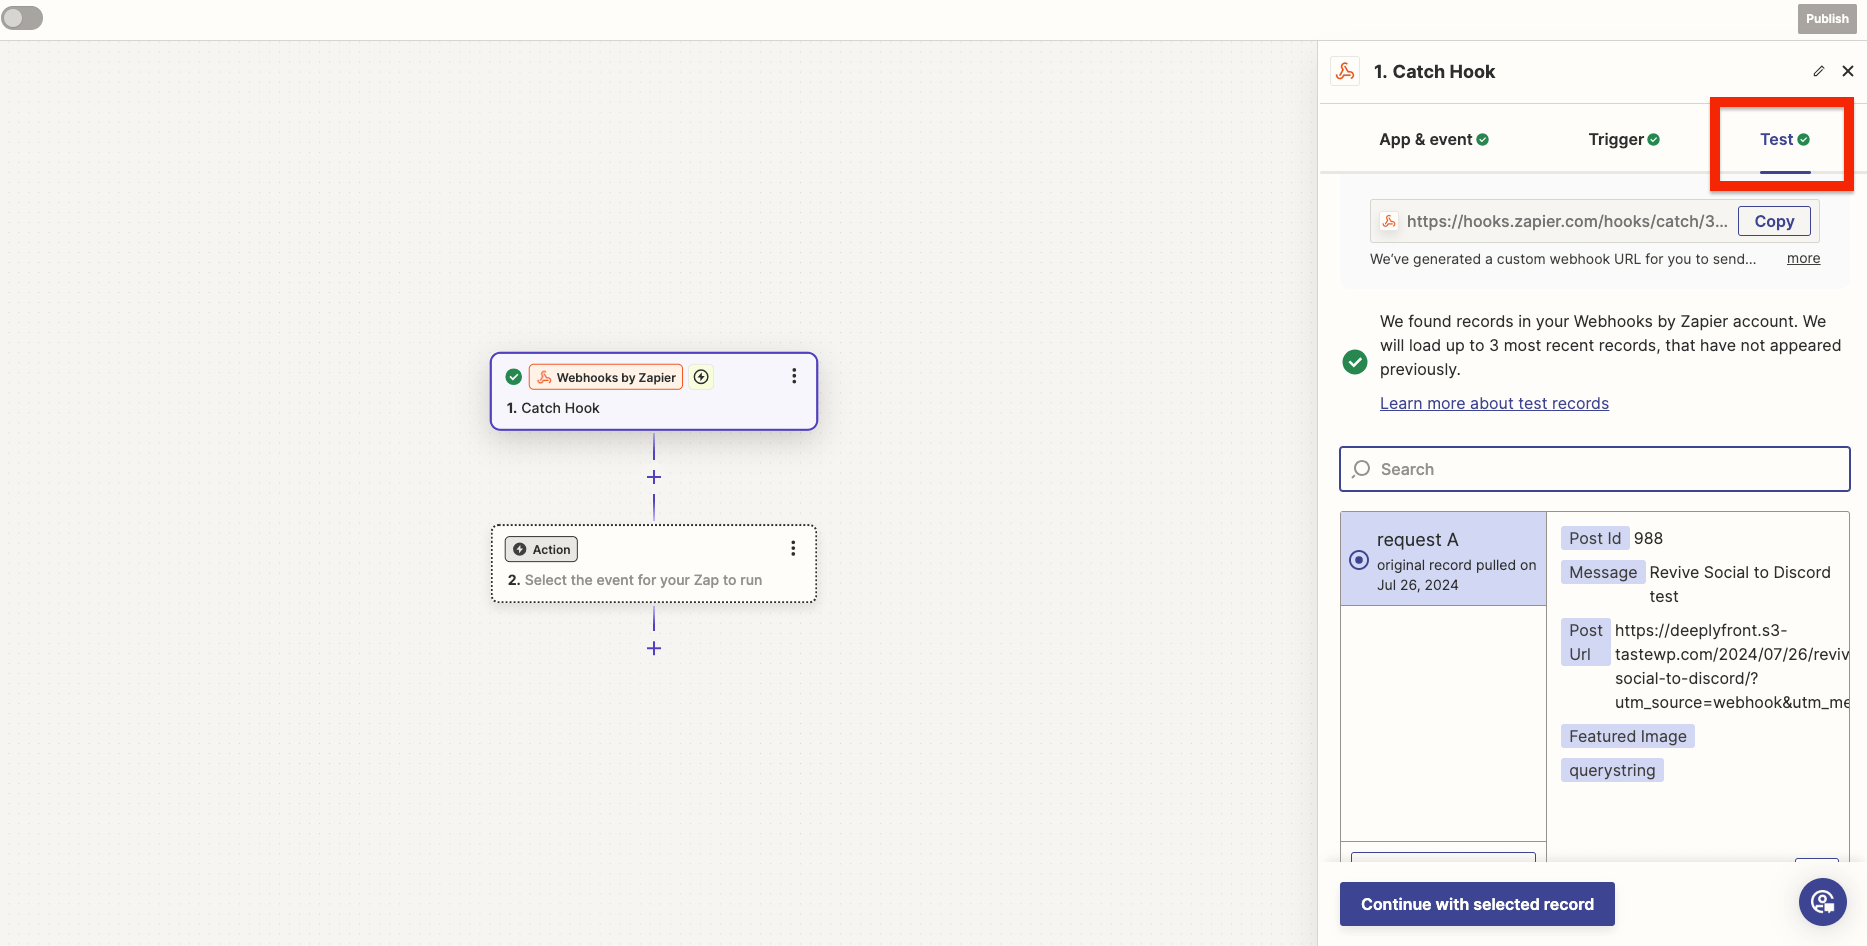
Task: Click the circular icon next to Webhooks by Zapier badge
Action: click(x=702, y=377)
